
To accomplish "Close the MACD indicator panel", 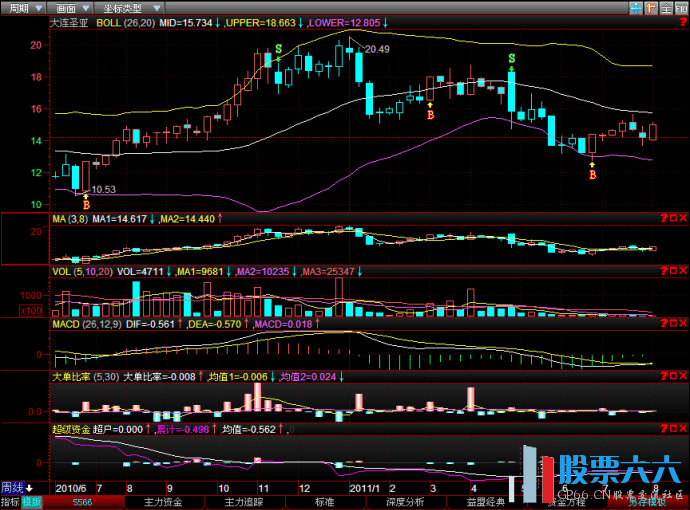I will pyautogui.click(x=683, y=323).
